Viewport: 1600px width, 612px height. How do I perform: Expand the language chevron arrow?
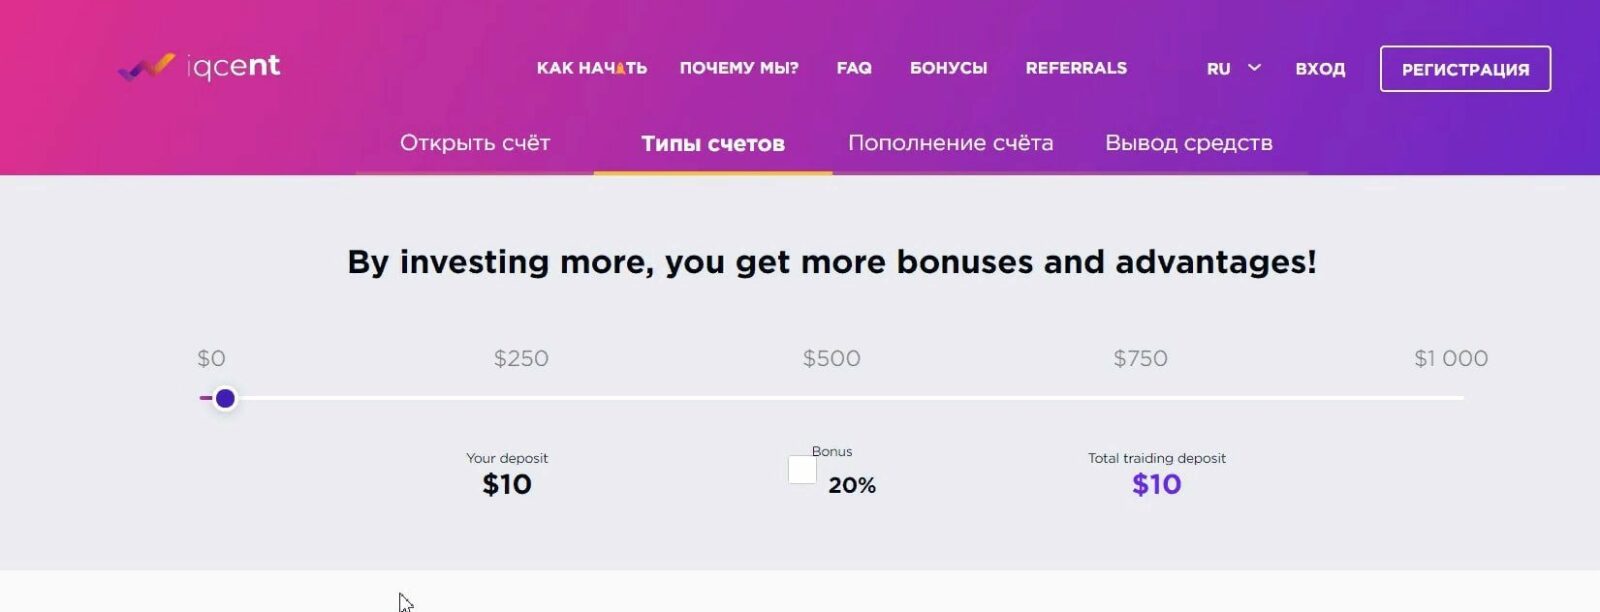[1254, 68]
